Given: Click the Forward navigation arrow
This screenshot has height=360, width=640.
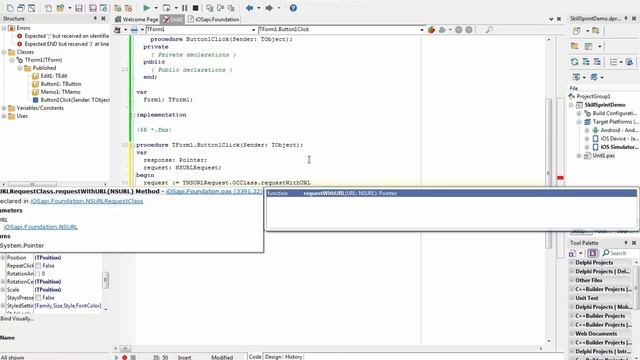Looking at the screenshot, I should coord(269,8).
